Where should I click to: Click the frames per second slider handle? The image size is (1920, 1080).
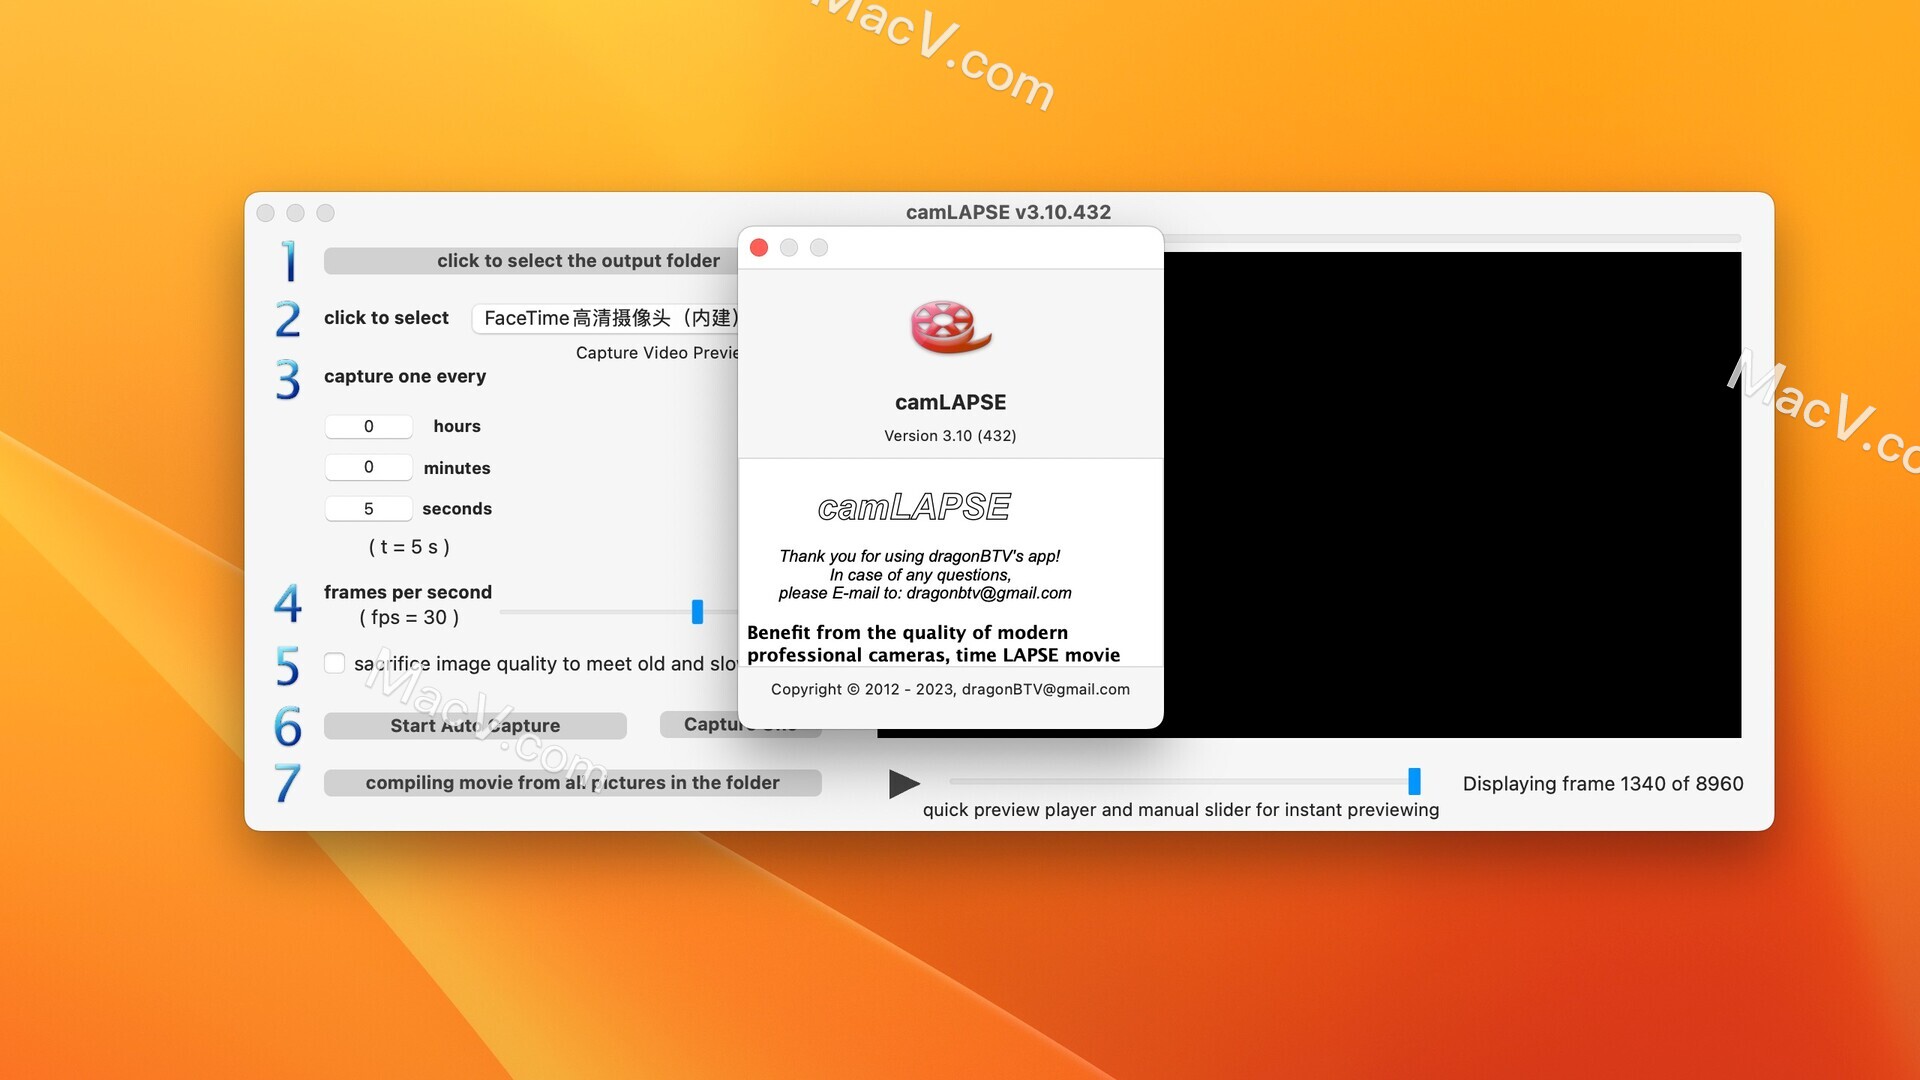(x=697, y=612)
